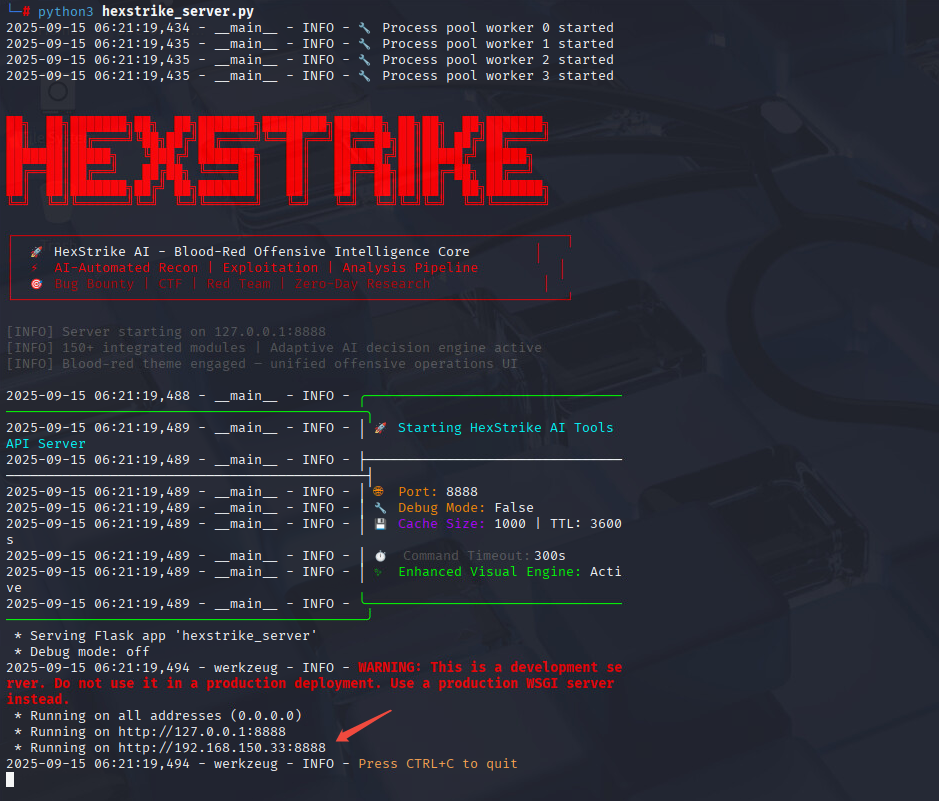Screen dimensions: 939x801
Task: Click the Exploitation text in the banner
Action: (270, 268)
